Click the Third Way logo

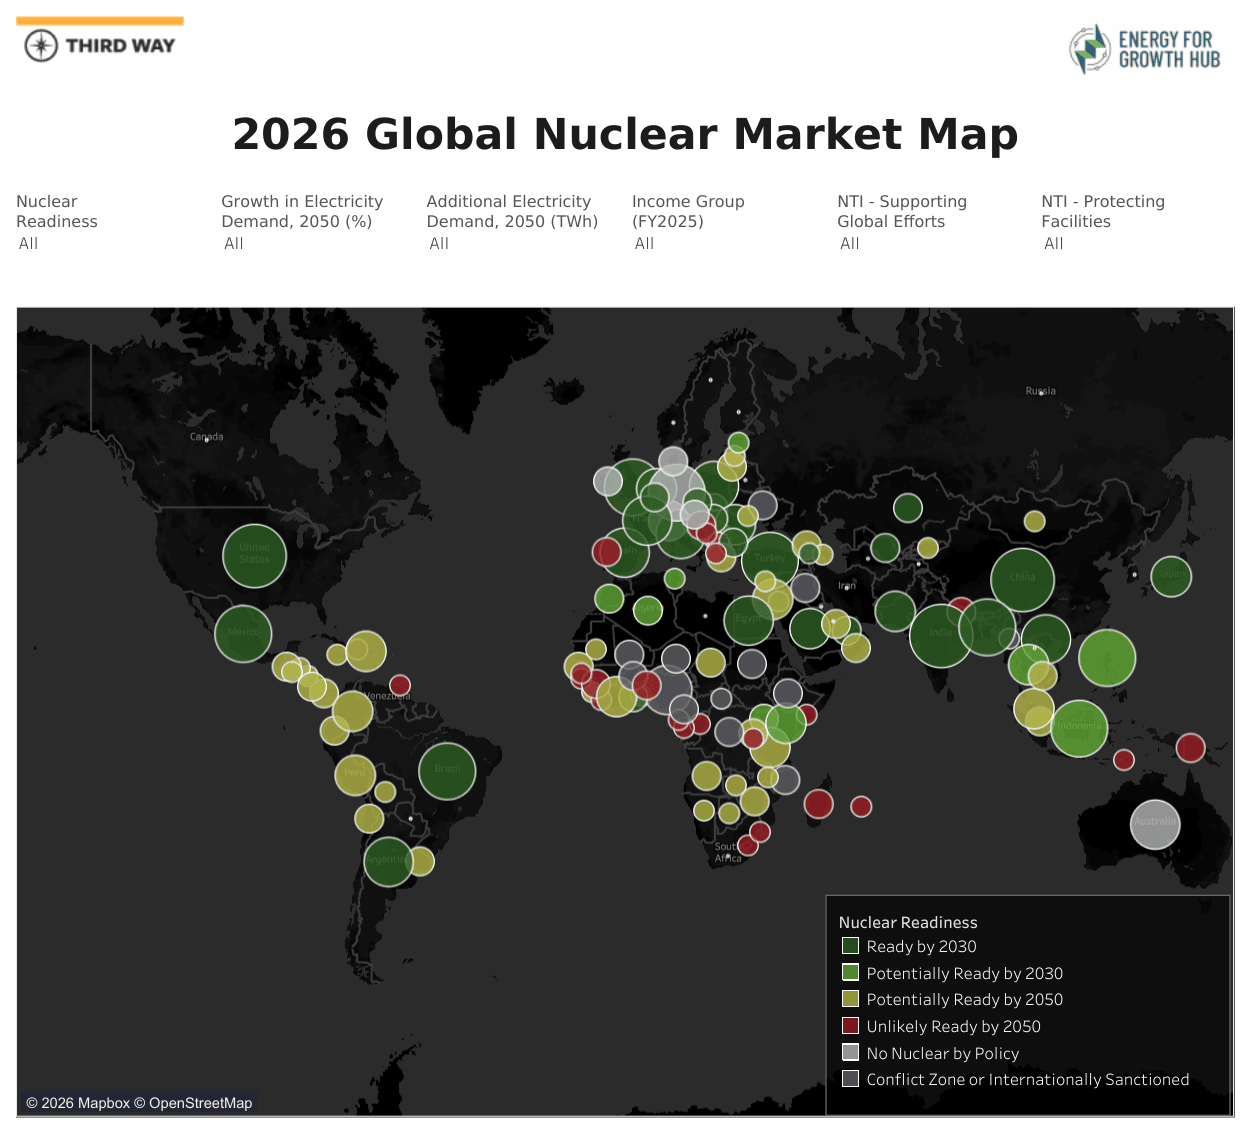pos(100,45)
